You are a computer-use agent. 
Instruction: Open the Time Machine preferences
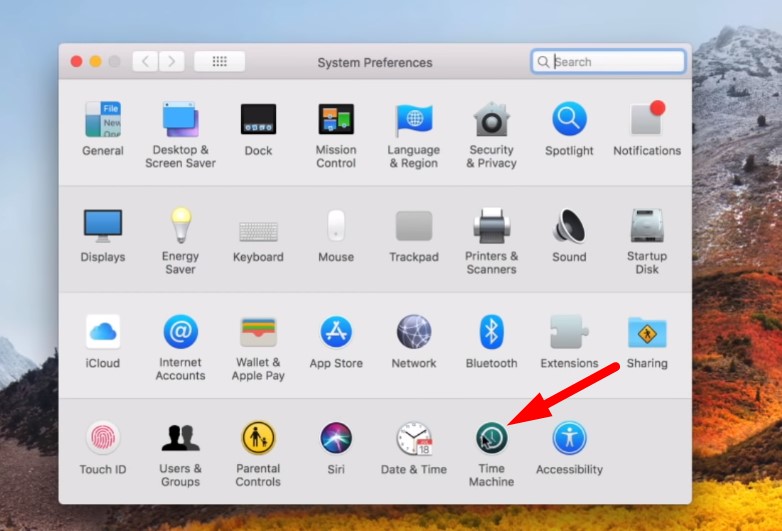coord(491,439)
